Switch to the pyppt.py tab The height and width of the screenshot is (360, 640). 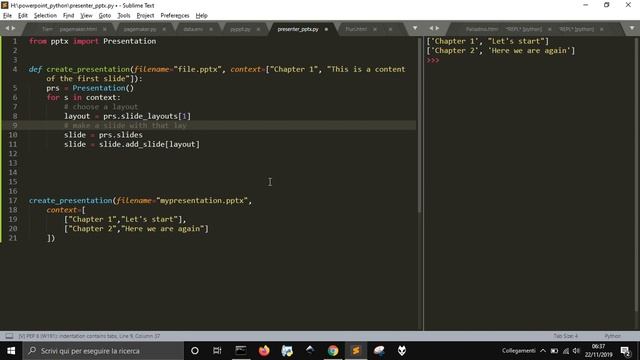[240, 29]
